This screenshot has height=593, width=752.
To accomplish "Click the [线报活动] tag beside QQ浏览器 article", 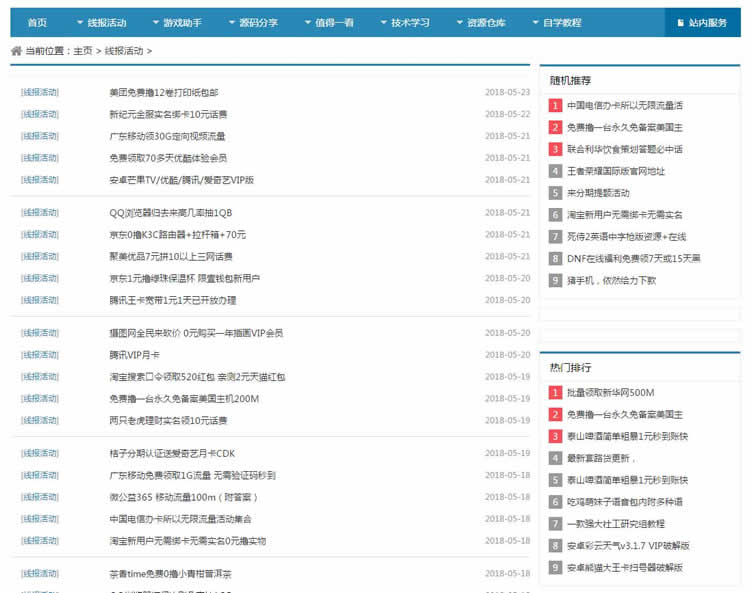I will pos(40,213).
